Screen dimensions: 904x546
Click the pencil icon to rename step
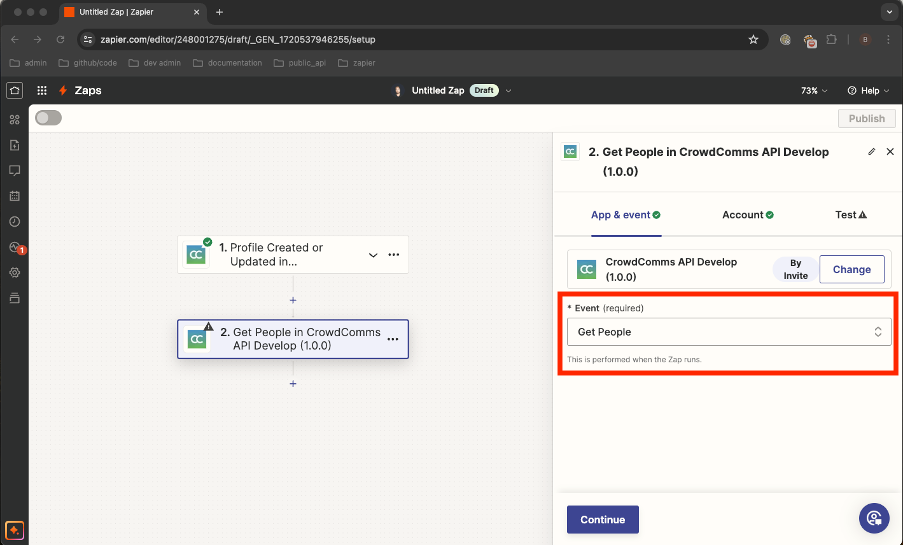pyautogui.click(x=871, y=152)
